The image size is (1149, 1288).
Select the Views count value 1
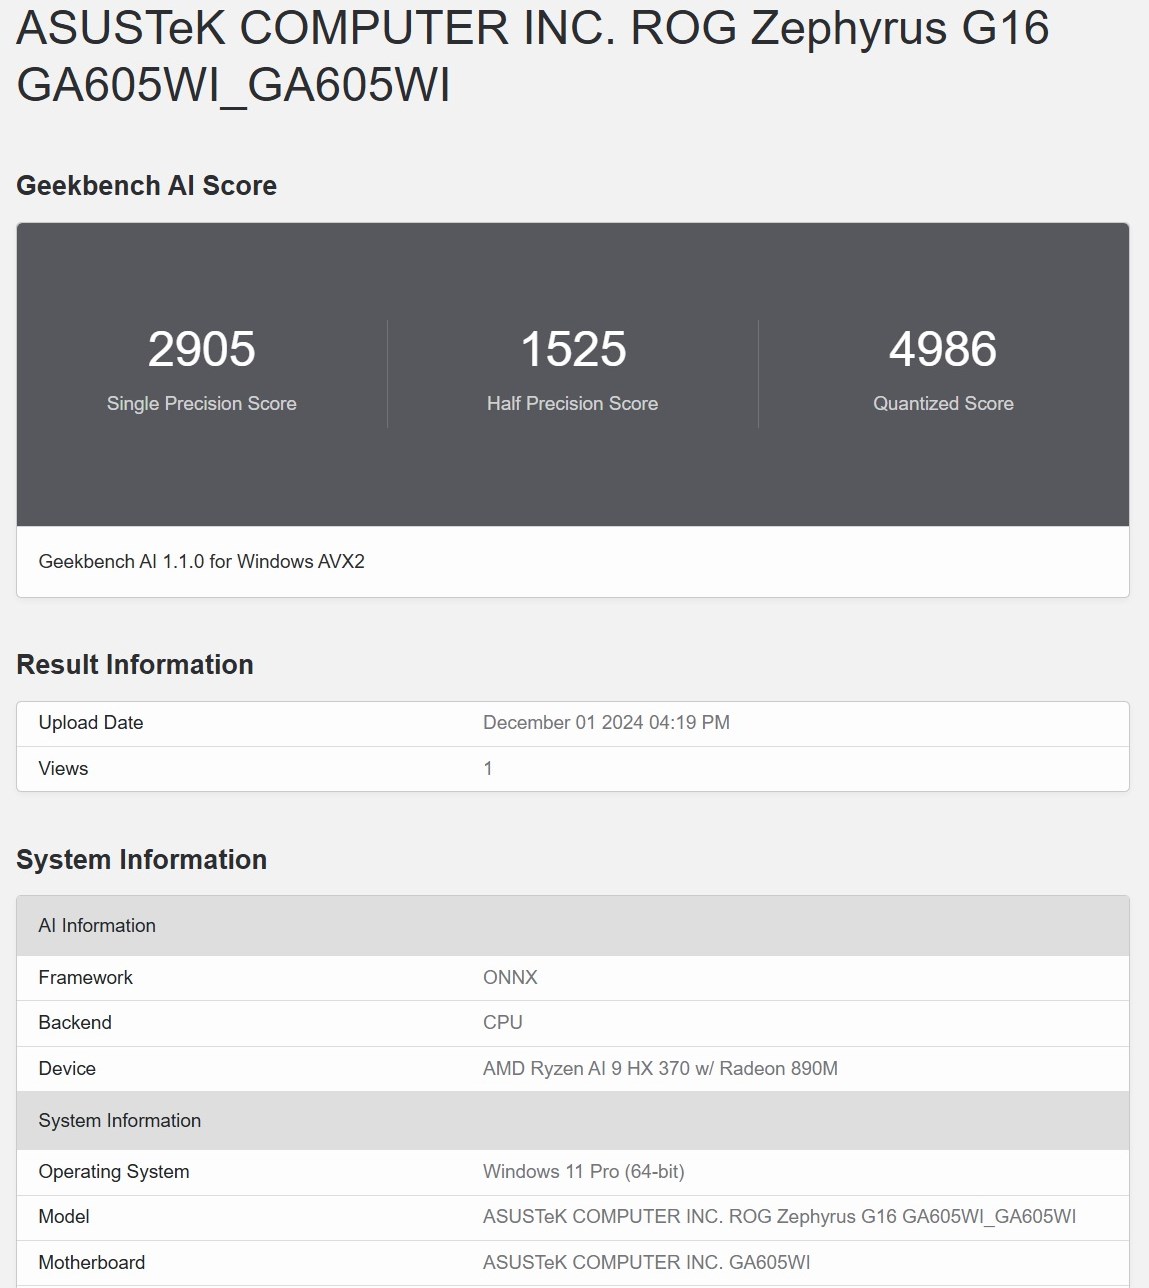(x=488, y=768)
